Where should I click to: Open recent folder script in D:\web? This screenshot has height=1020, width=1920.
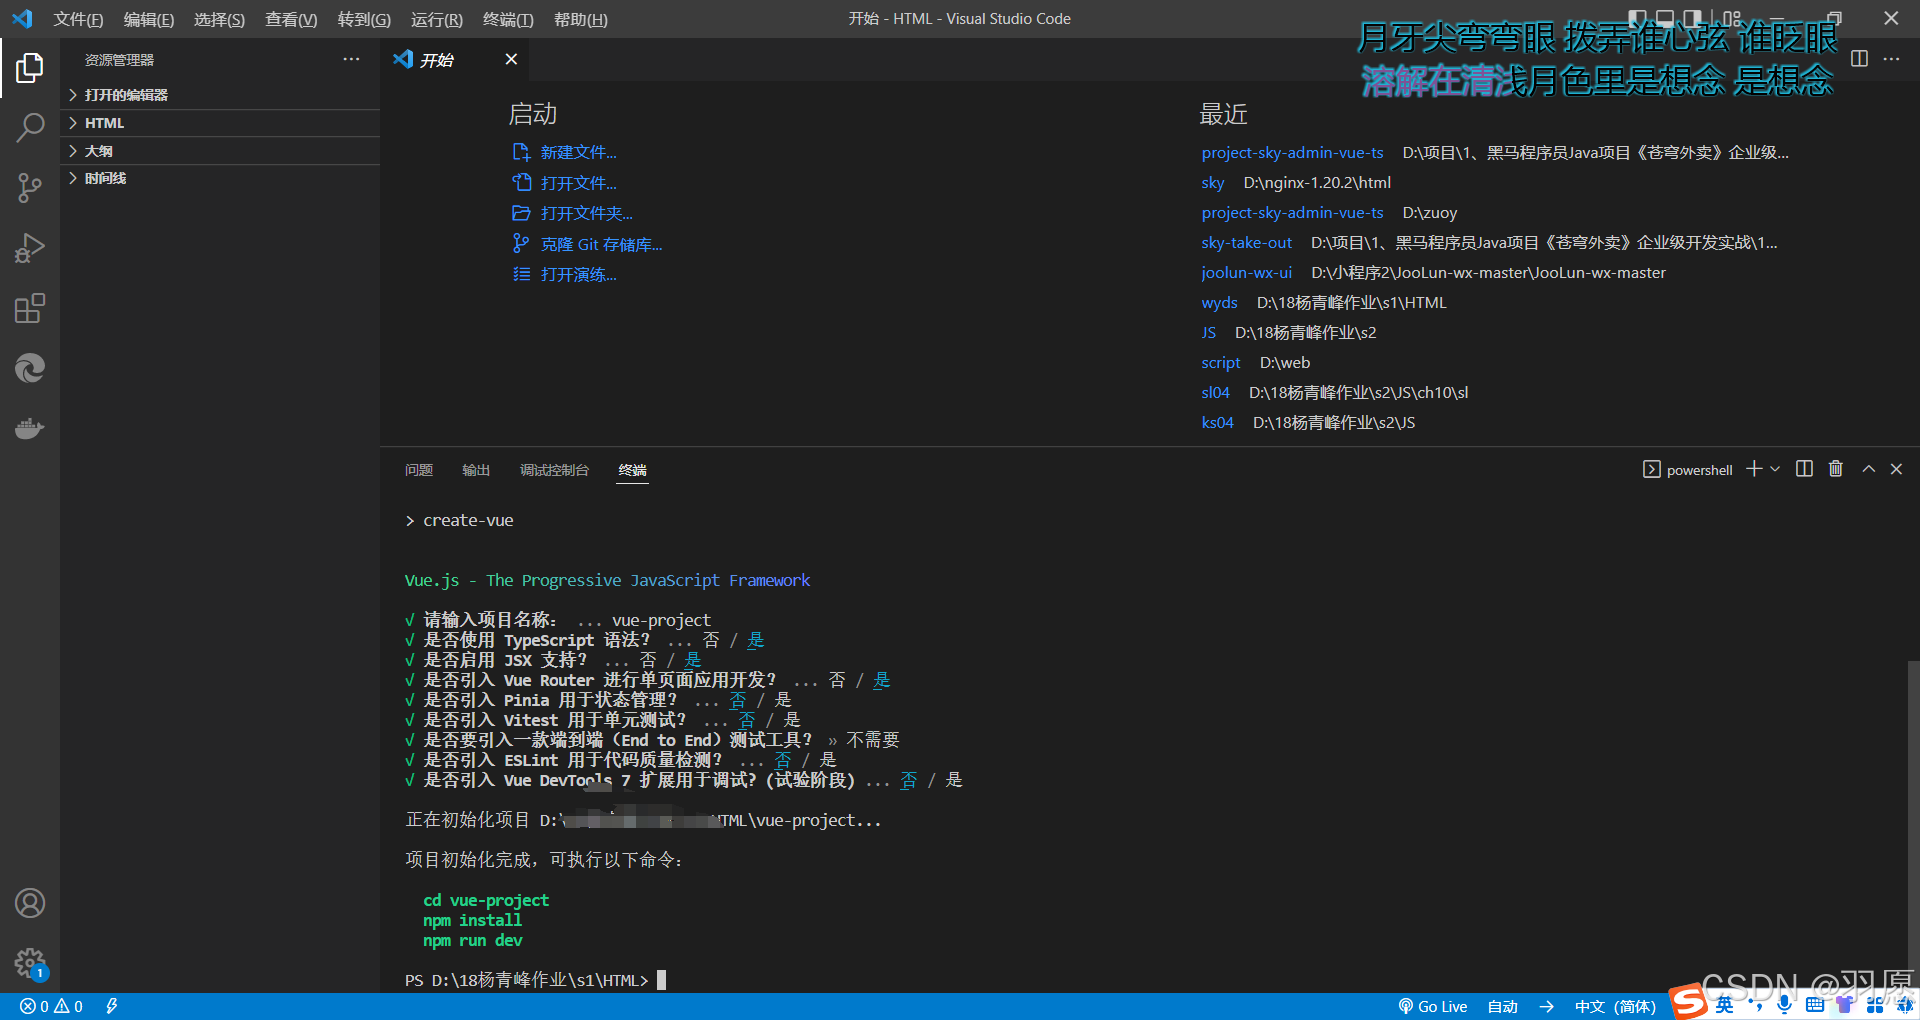pos(1220,363)
